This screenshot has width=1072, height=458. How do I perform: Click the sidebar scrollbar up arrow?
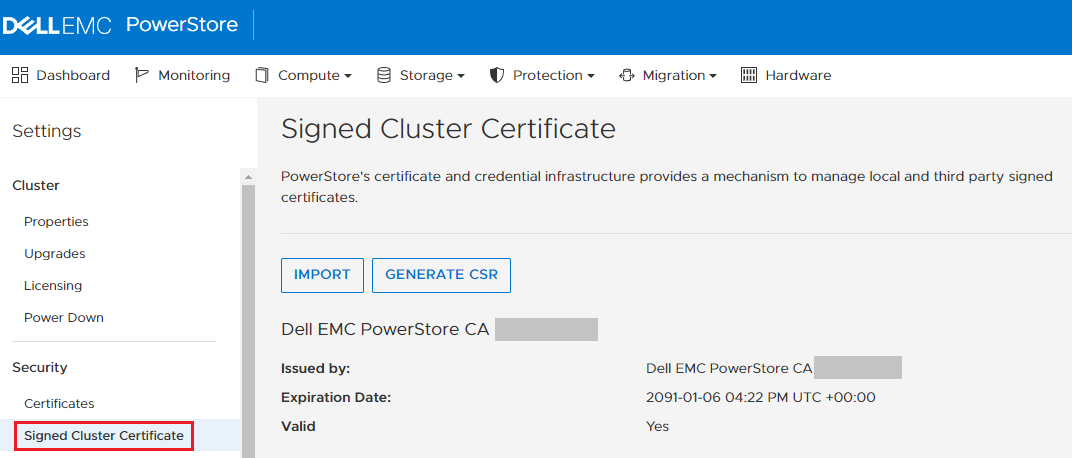[248, 177]
